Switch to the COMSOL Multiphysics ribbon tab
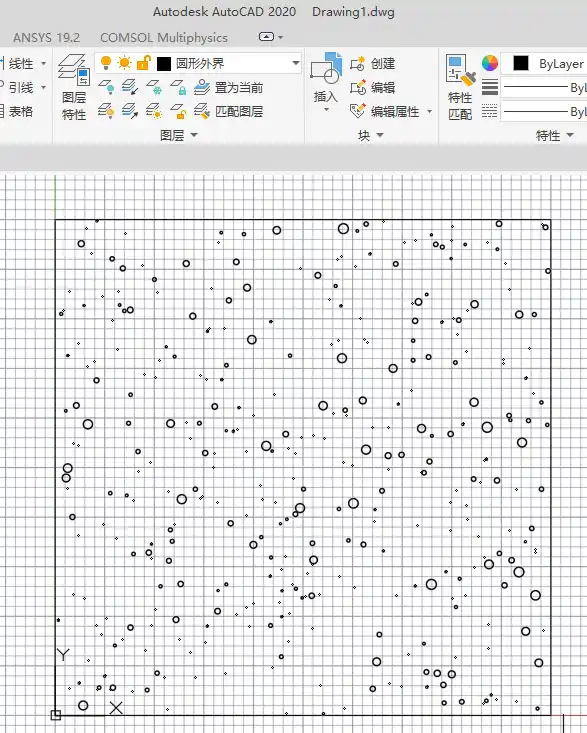This screenshot has width=587, height=733. click(x=164, y=37)
